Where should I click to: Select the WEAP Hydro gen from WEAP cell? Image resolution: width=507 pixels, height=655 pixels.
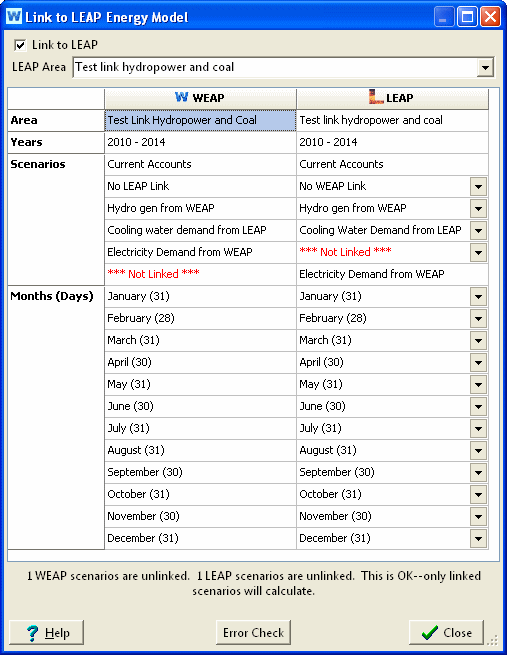(x=200, y=208)
